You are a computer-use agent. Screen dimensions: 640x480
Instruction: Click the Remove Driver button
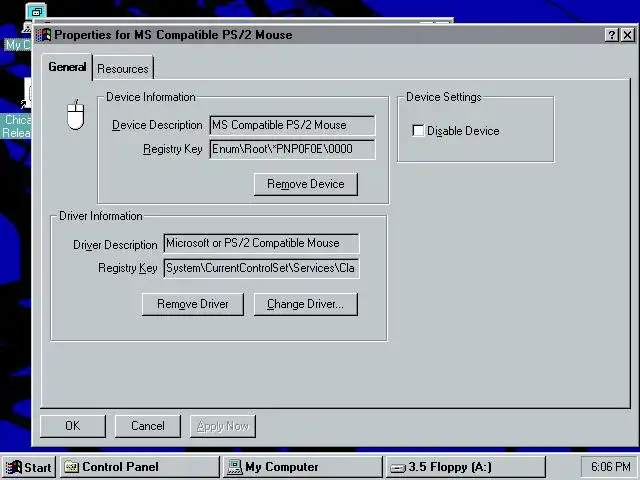pyautogui.click(x=193, y=304)
